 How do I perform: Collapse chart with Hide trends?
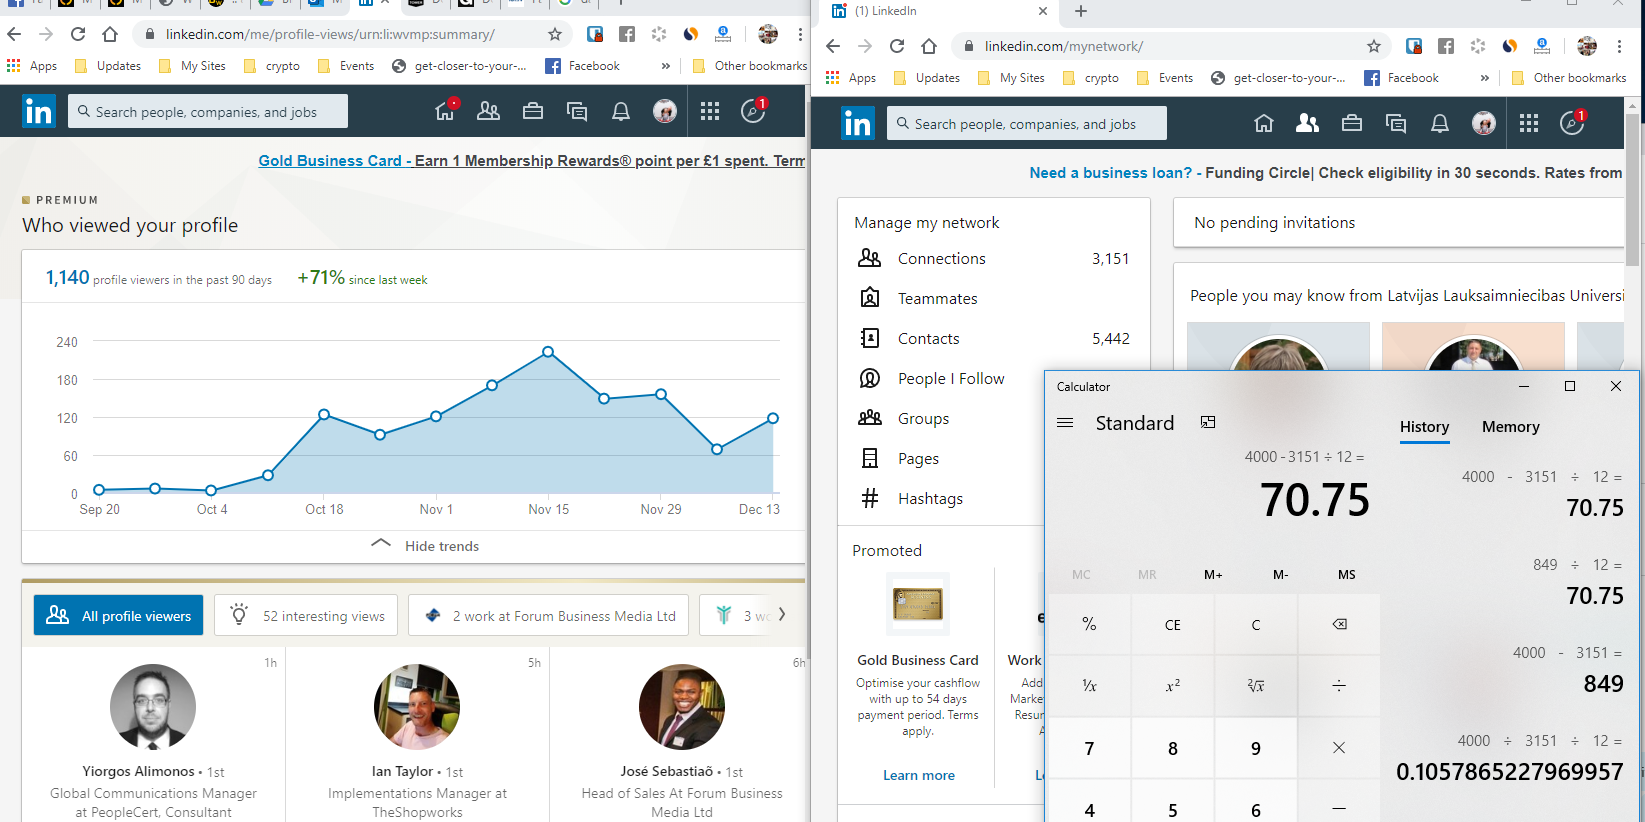click(x=424, y=546)
